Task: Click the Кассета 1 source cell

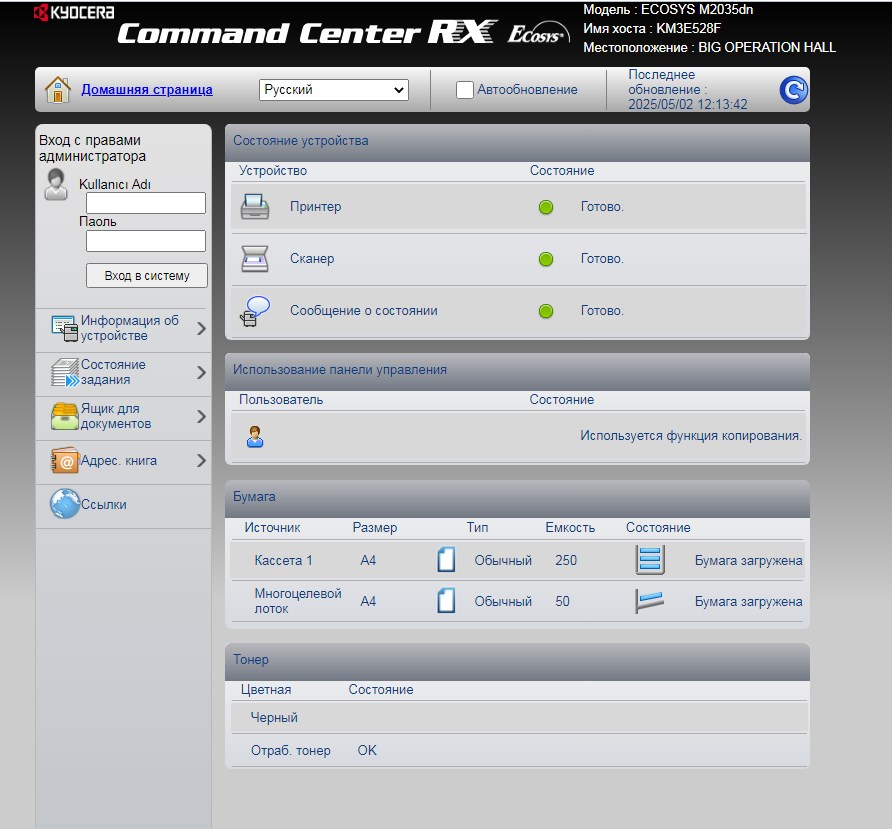Action: 283,560
